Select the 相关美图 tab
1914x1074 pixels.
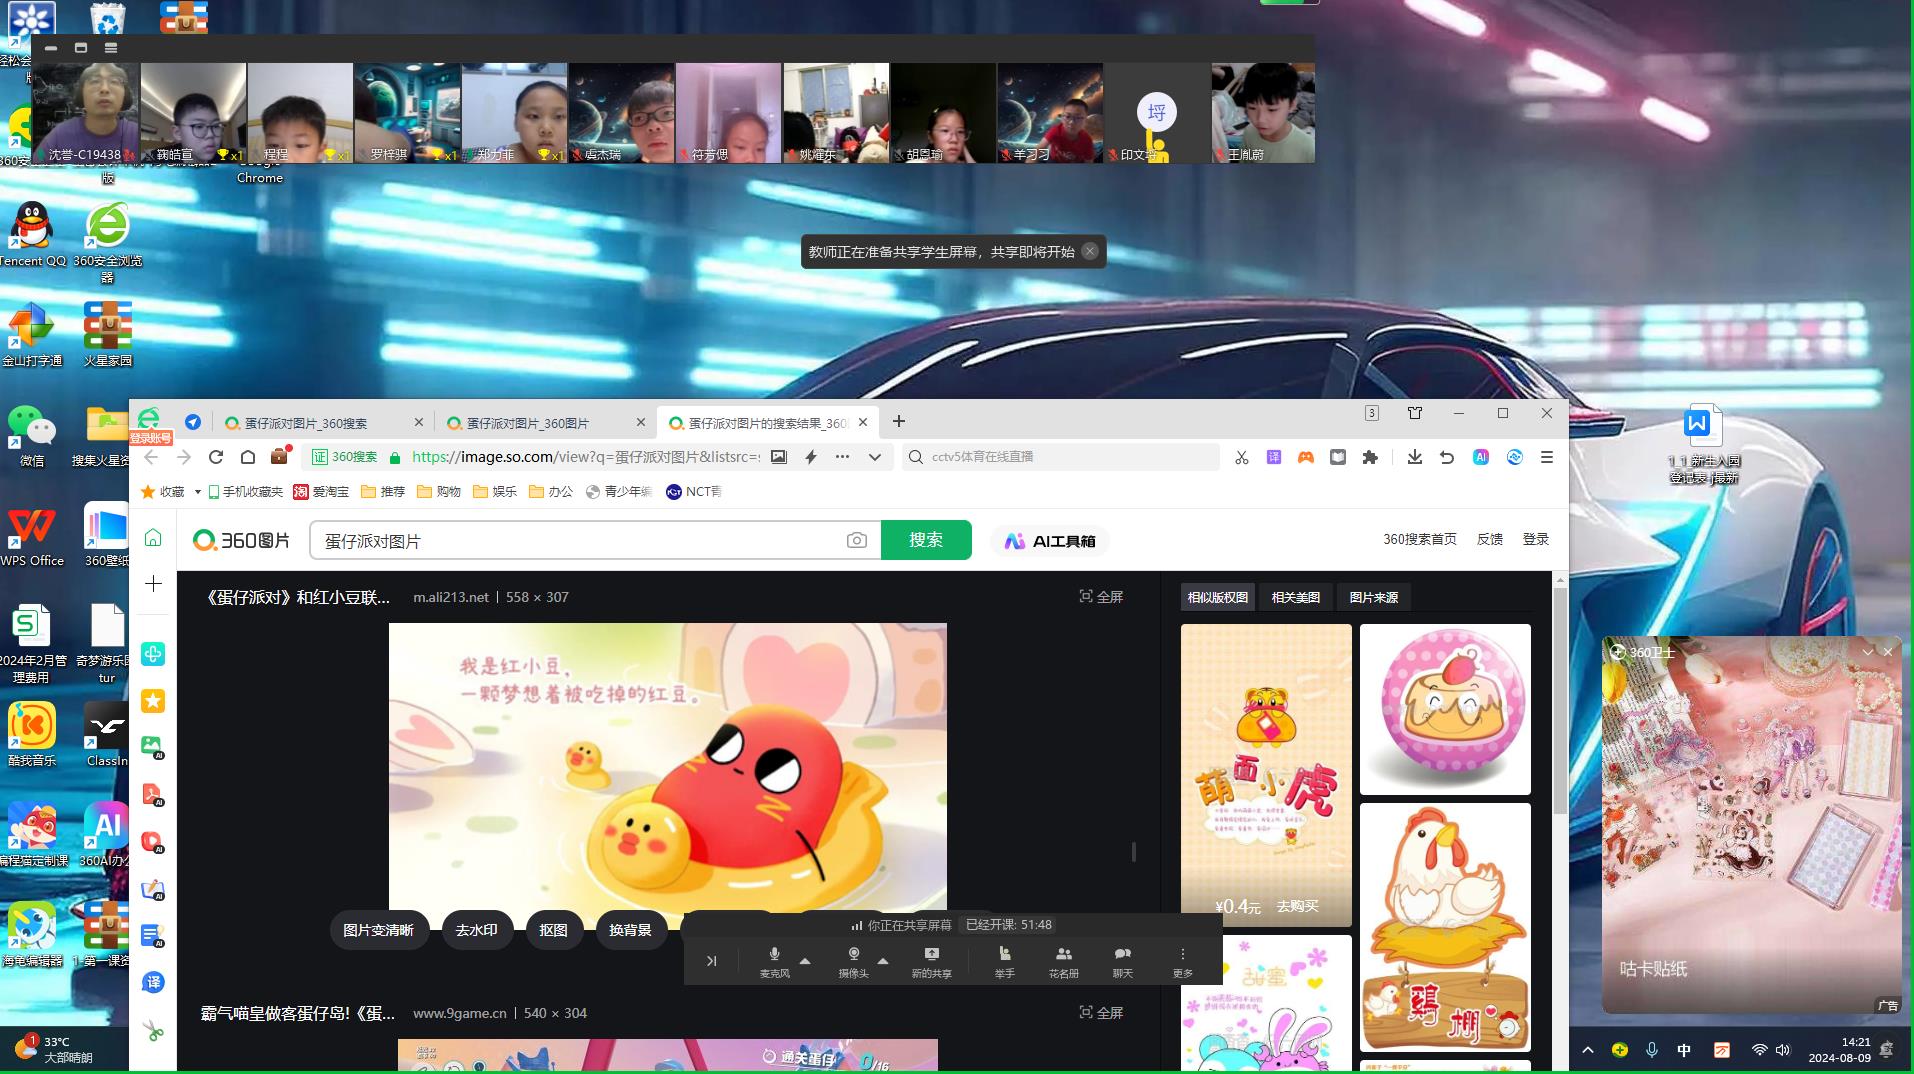[1296, 597]
